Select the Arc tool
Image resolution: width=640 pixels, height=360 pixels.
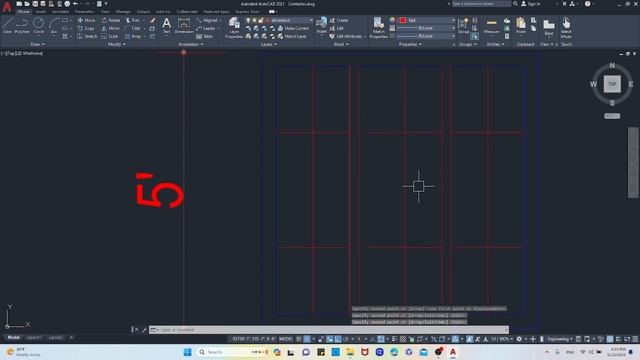point(54,26)
